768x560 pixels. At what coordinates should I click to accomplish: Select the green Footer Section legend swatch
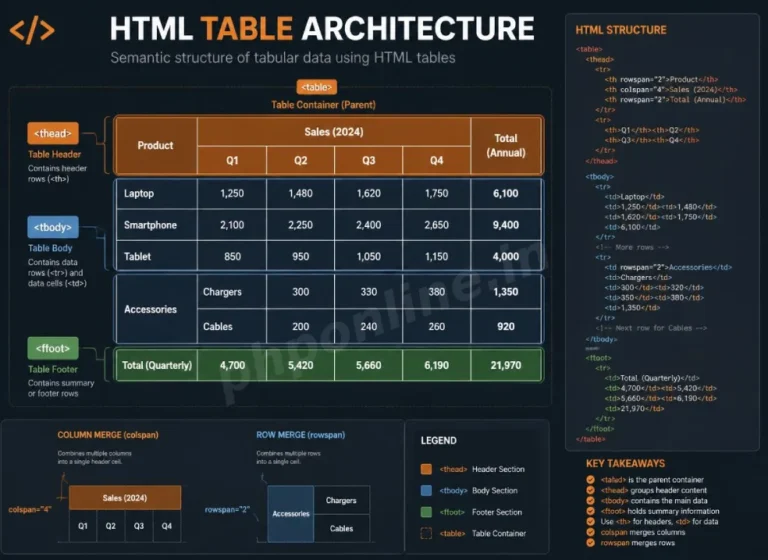[426, 512]
